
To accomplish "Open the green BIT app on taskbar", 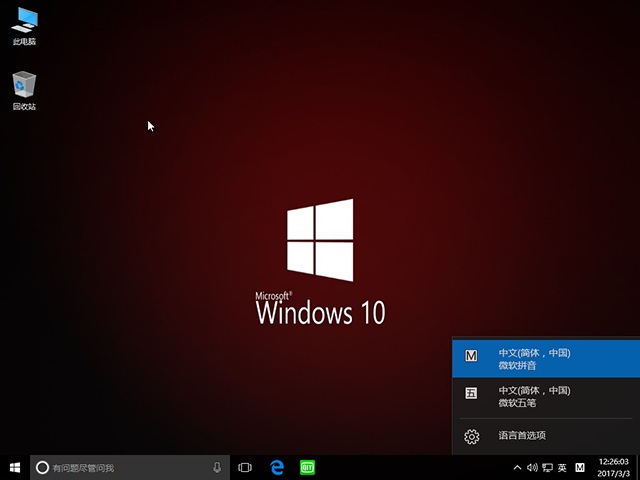I will pyautogui.click(x=308, y=467).
